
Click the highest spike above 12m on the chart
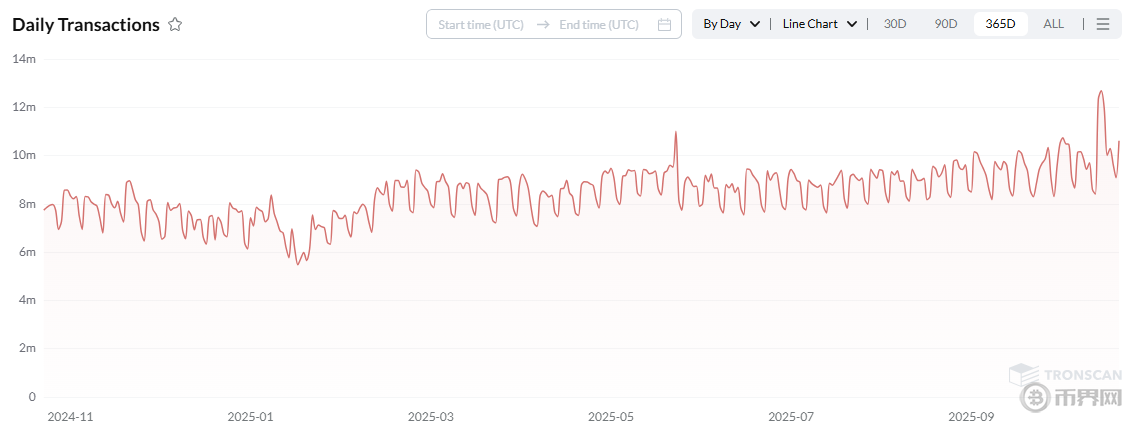pos(1101,91)
